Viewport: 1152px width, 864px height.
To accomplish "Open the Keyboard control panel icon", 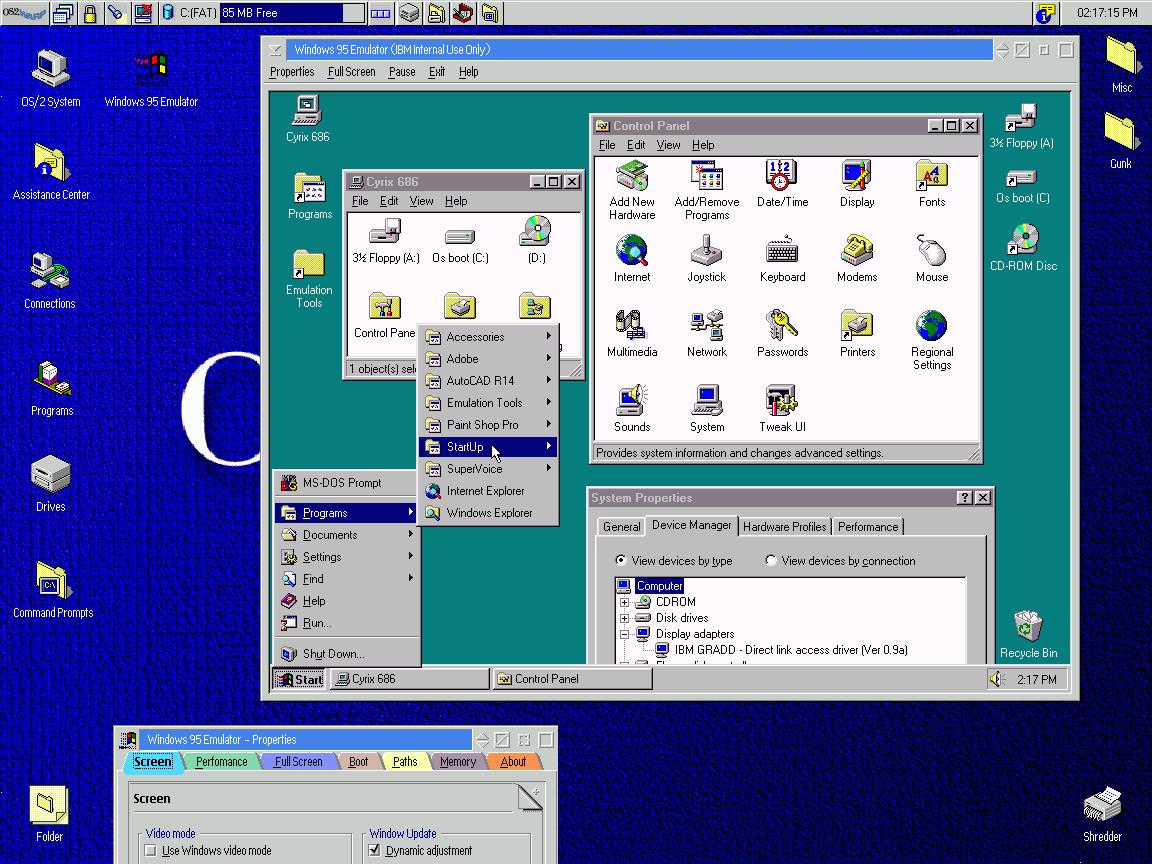I will [x=782, y=258].
